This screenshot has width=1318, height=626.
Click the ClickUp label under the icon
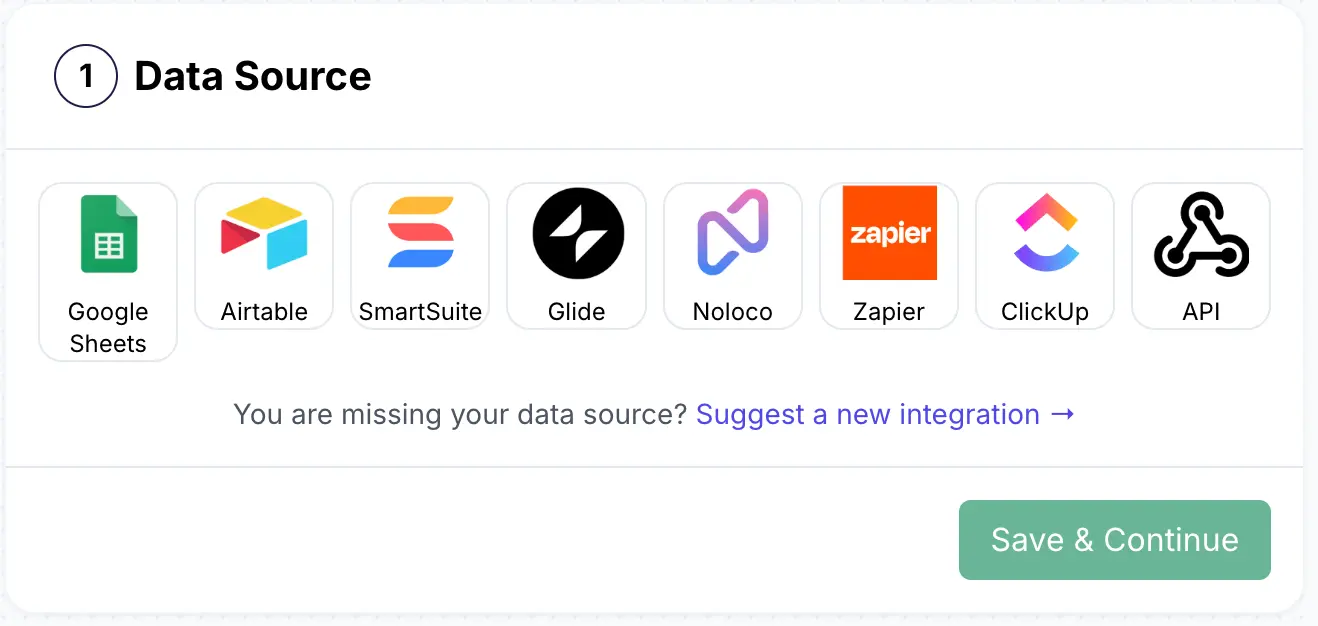pyautogui.click(x=1044, y=311)
